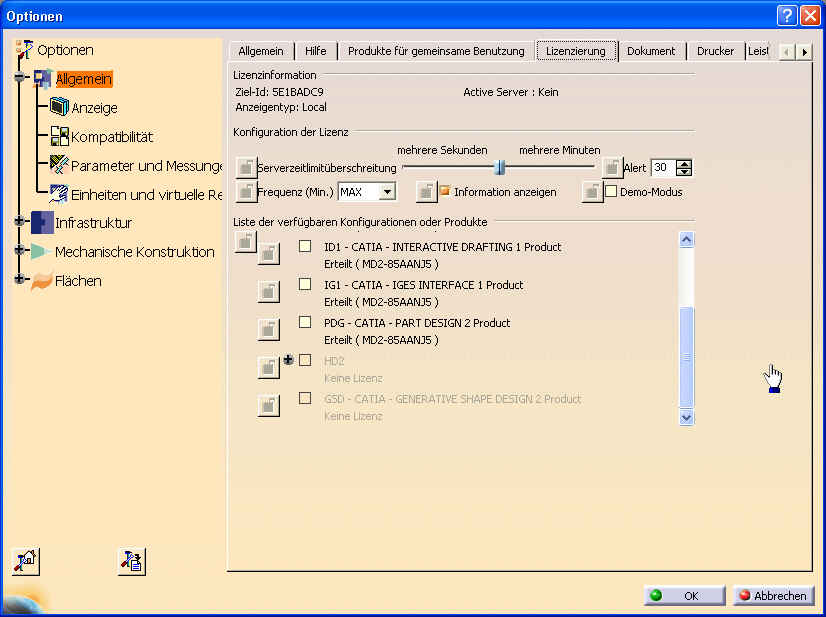Toggle GSD Generative Shape Design checkbox
The image size is (826, 617).
coord(304,398)
